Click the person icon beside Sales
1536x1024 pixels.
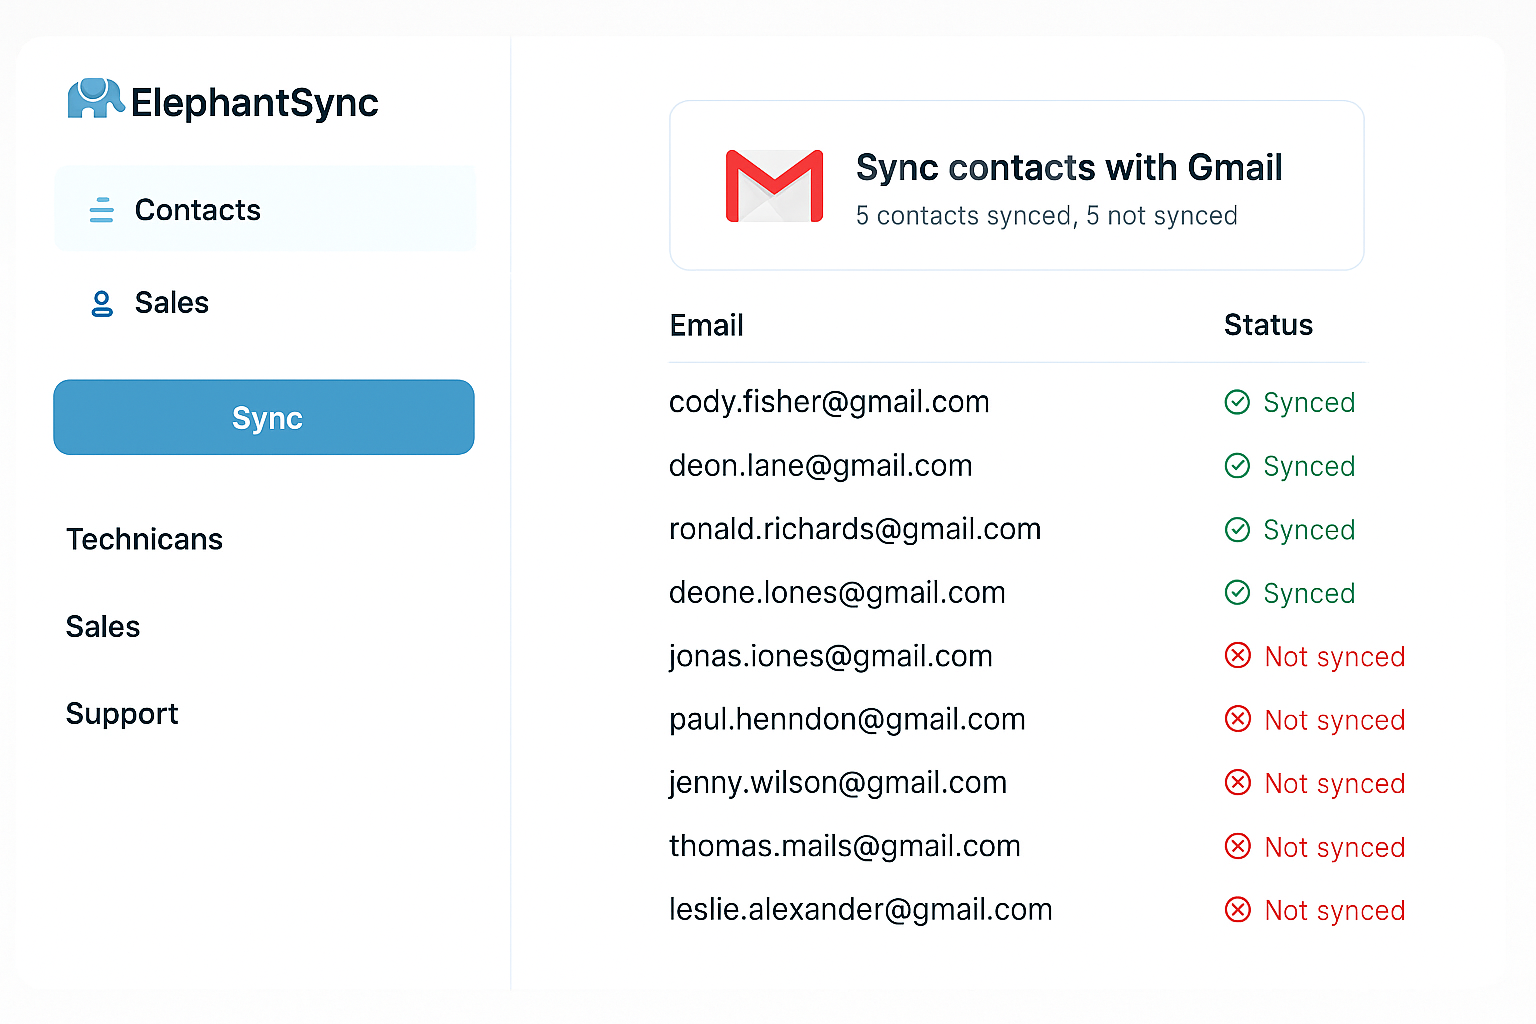[101, 303]
